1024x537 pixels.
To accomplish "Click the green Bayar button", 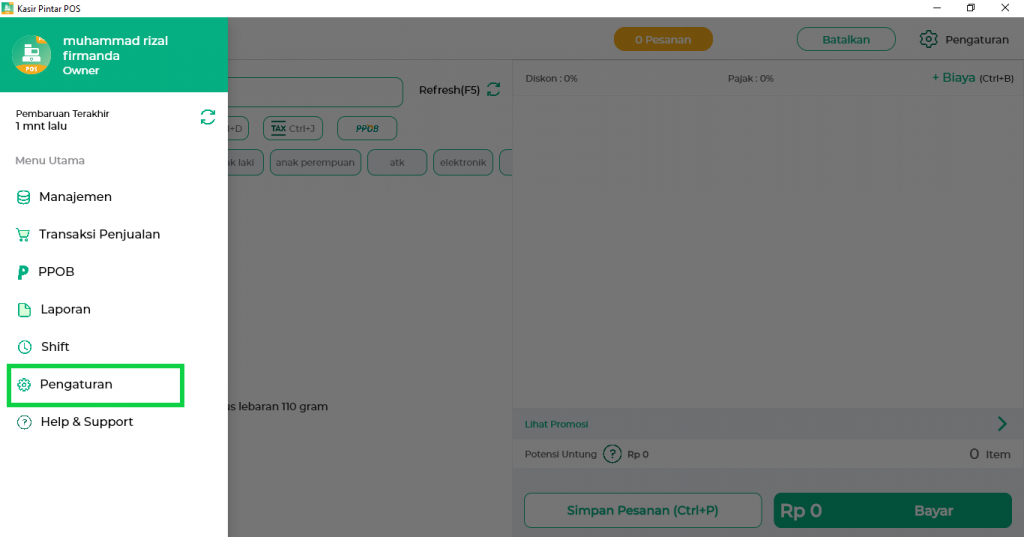I will [x=892, y=511].
